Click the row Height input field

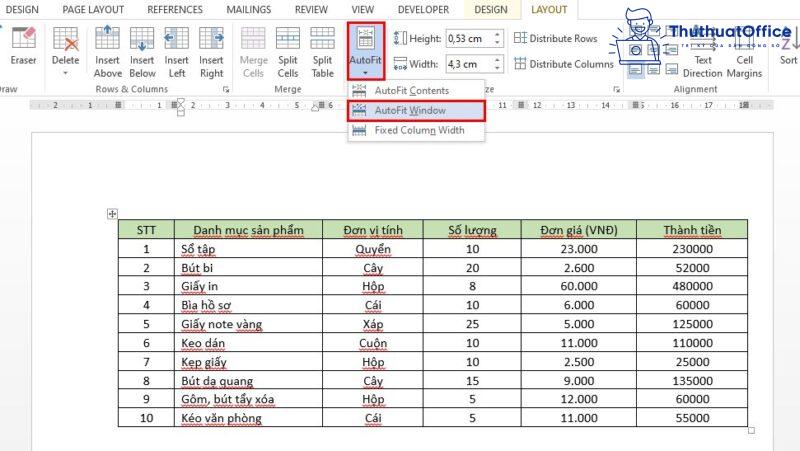[x=469, y=39]
